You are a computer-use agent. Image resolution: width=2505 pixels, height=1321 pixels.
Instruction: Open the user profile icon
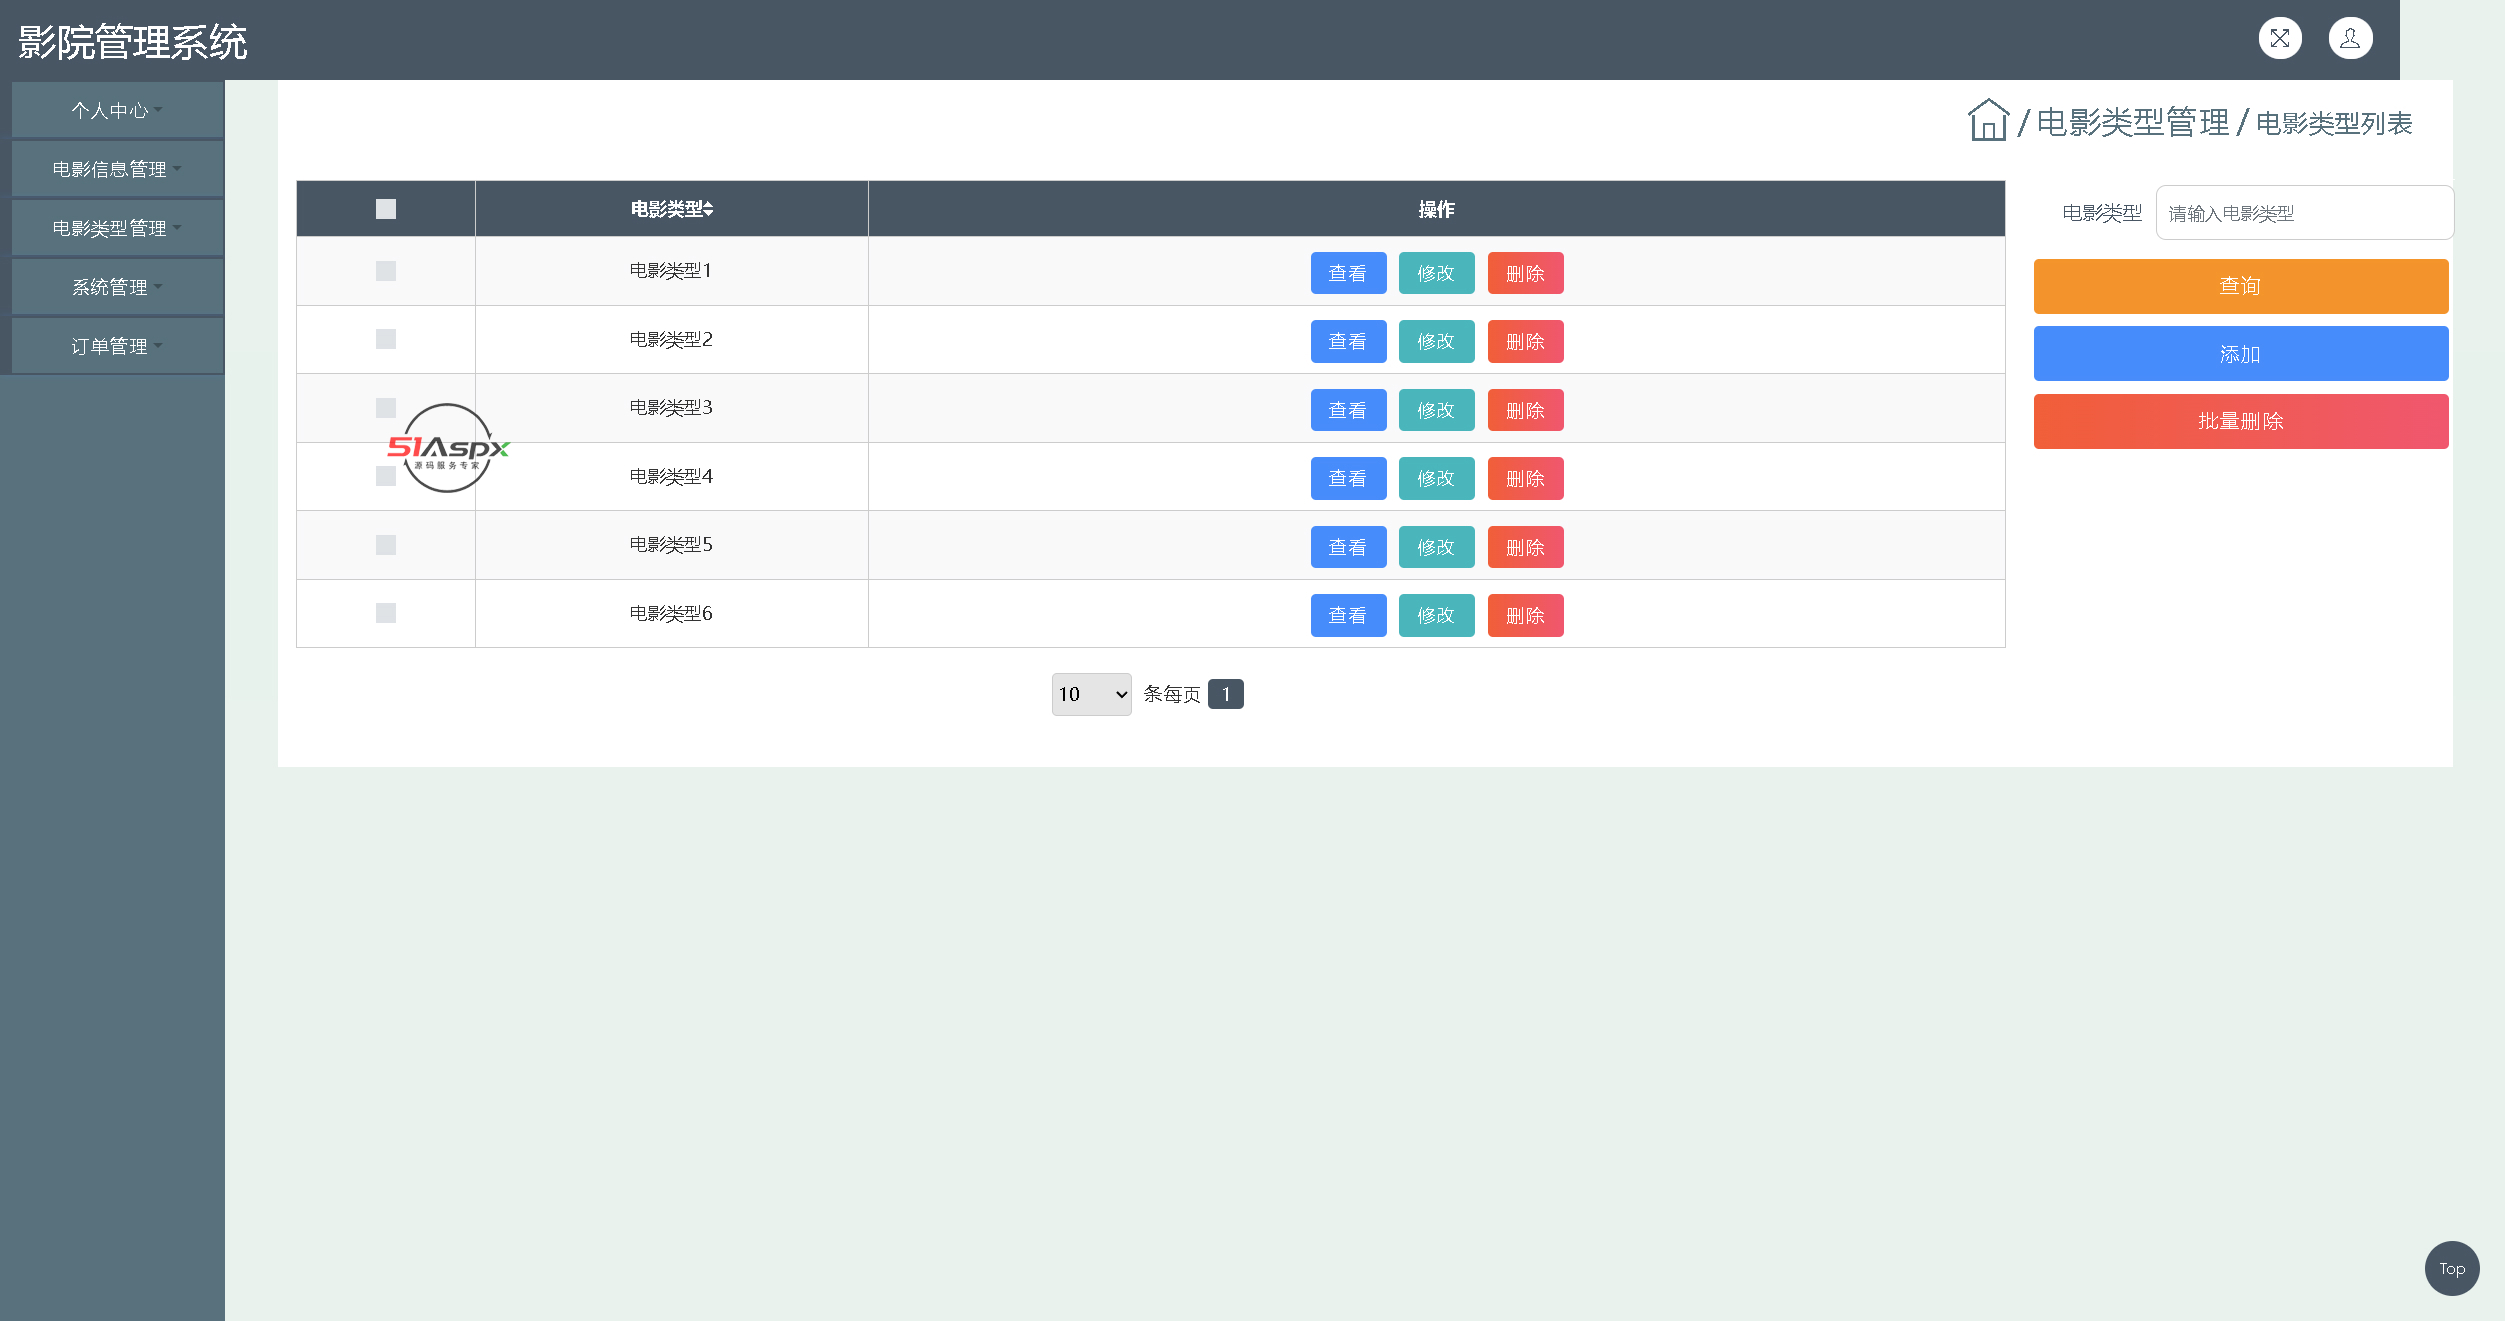[2350, 39]
